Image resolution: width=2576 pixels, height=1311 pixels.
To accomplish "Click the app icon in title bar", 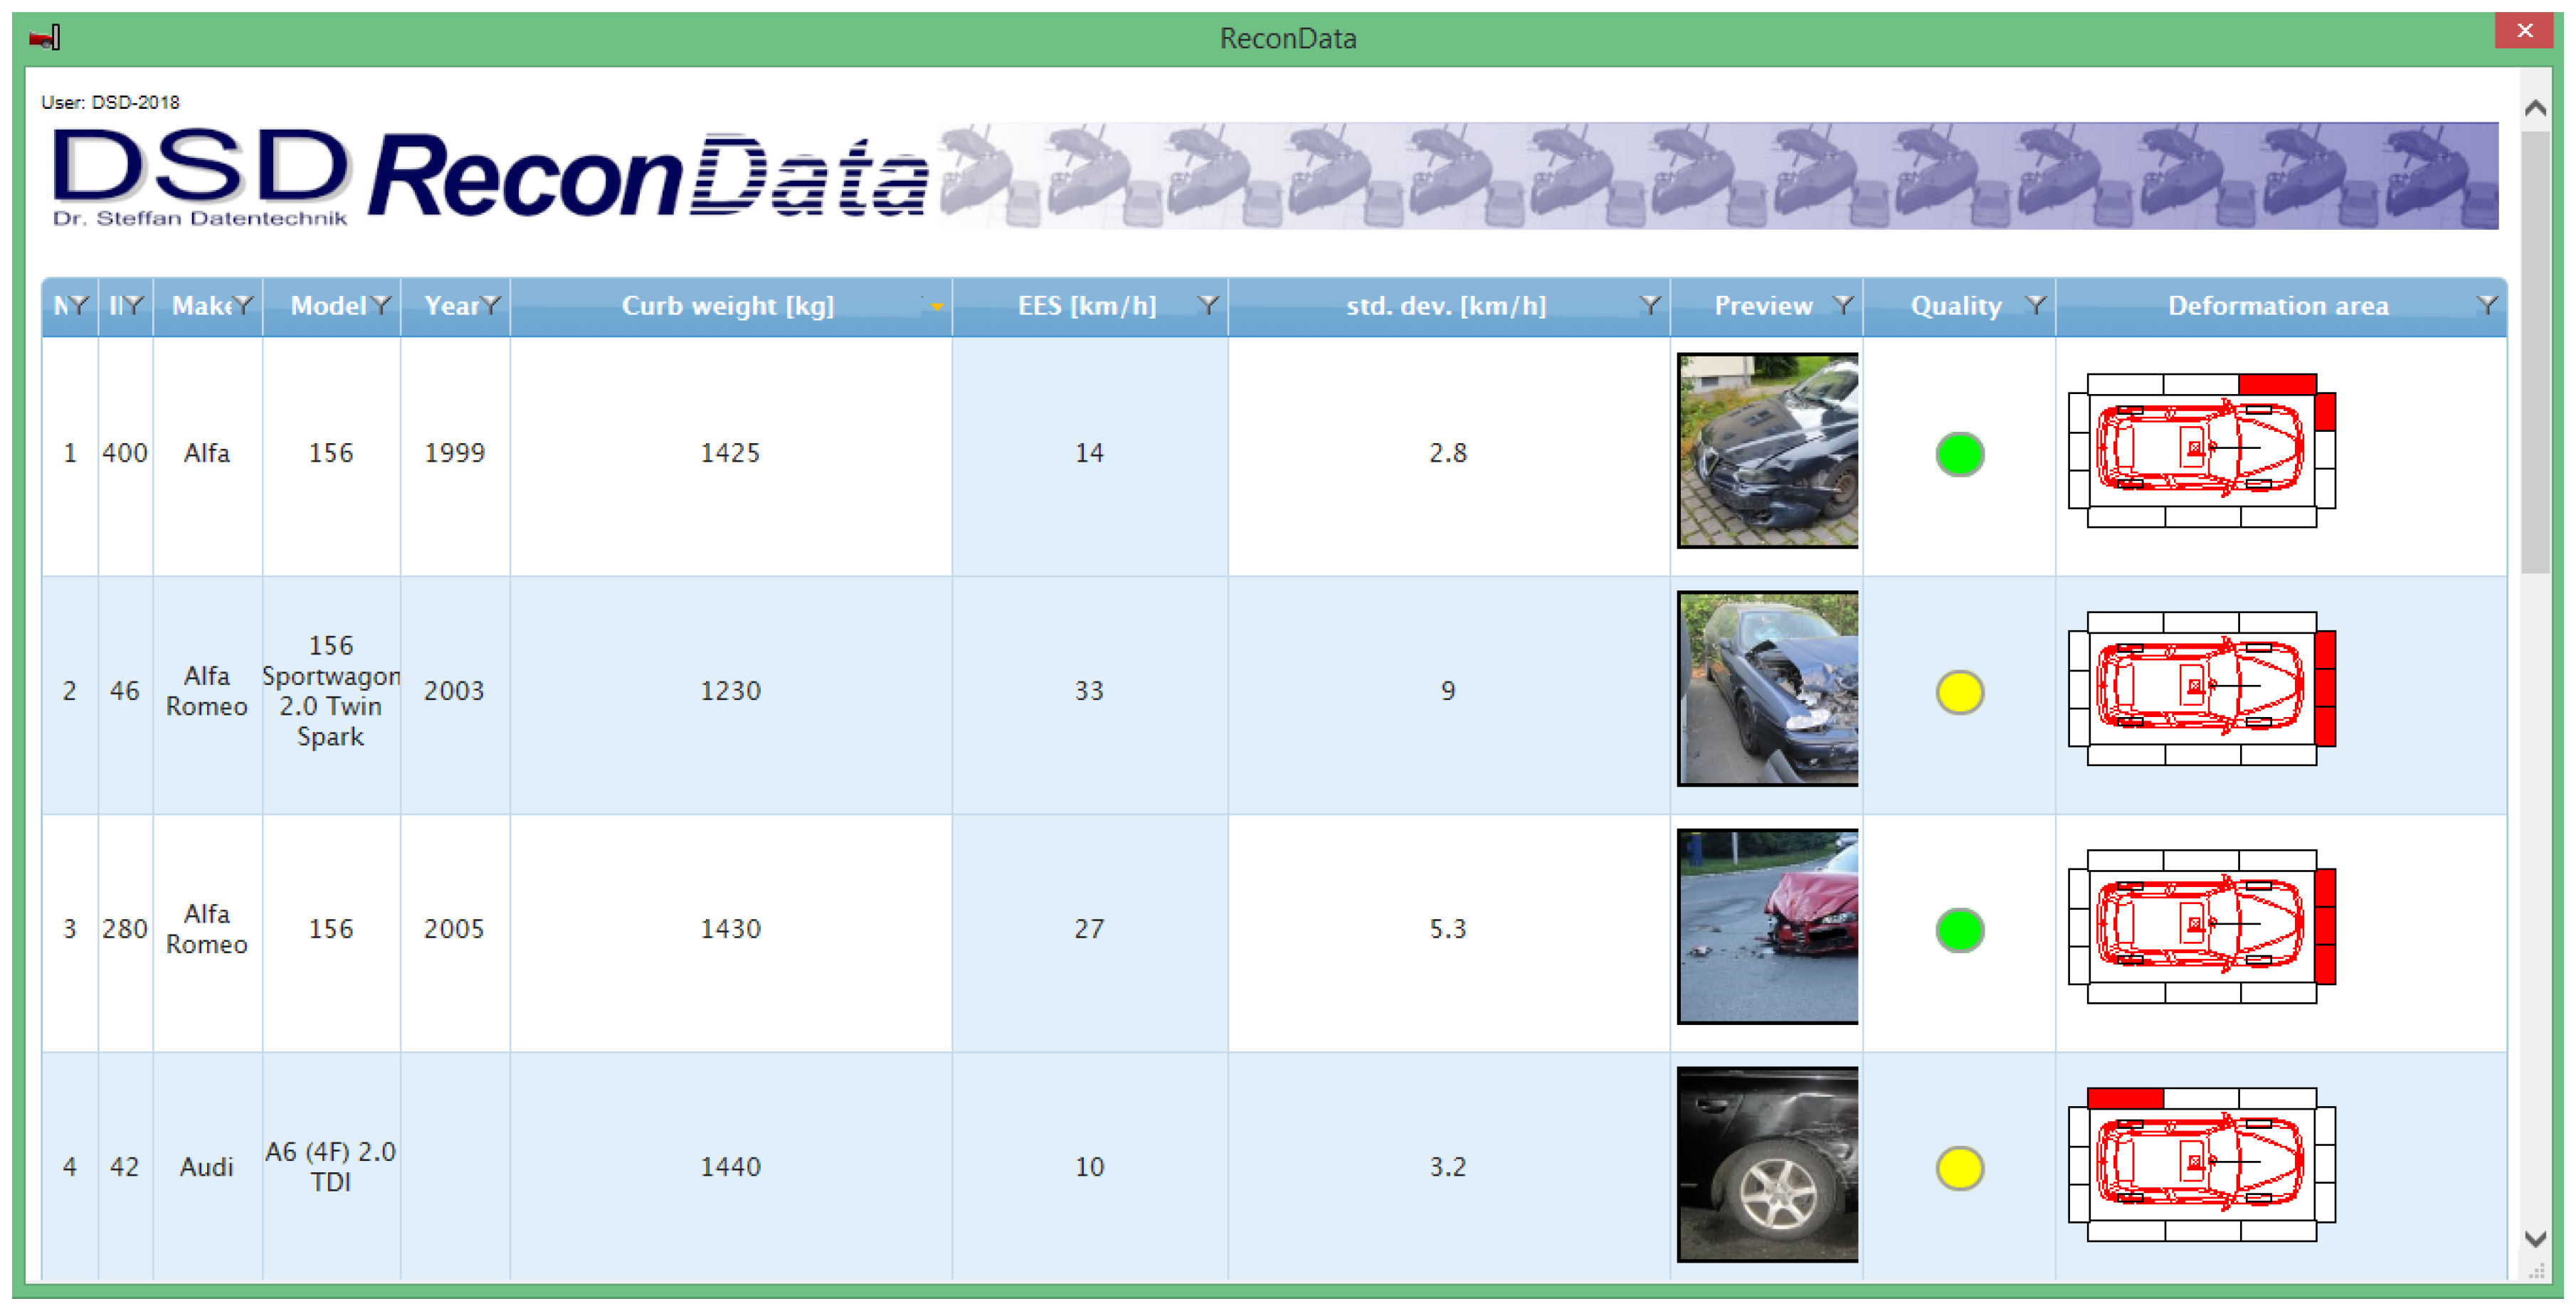I will (x=45, y=38).
